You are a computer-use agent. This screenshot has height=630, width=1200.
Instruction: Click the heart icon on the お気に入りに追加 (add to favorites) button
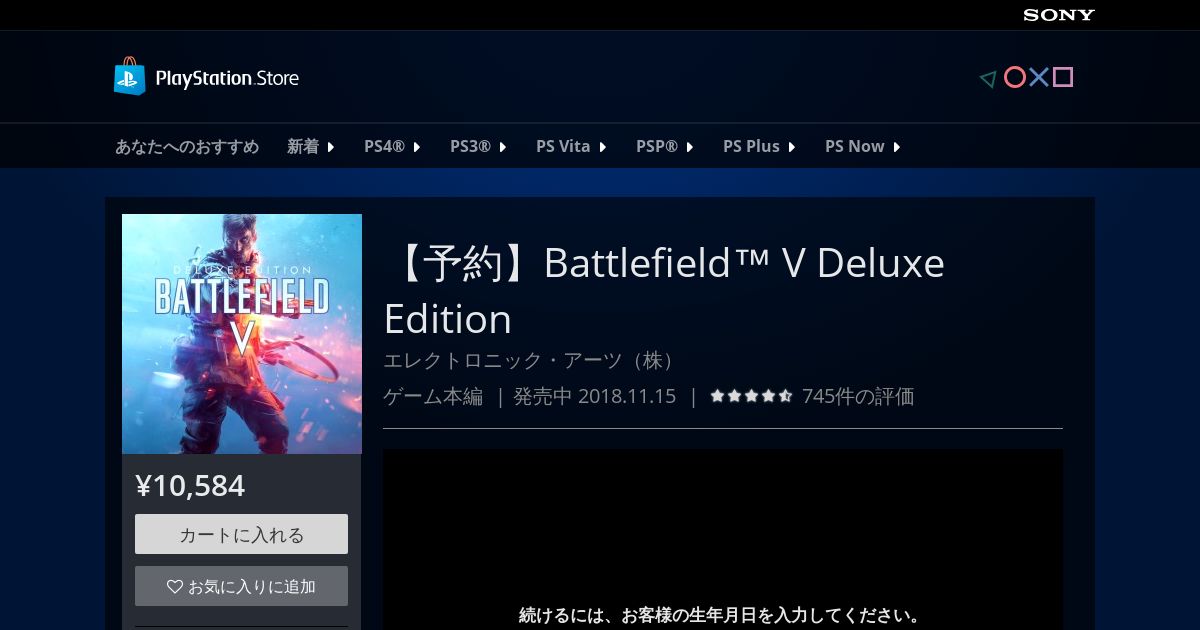(175, 587)
